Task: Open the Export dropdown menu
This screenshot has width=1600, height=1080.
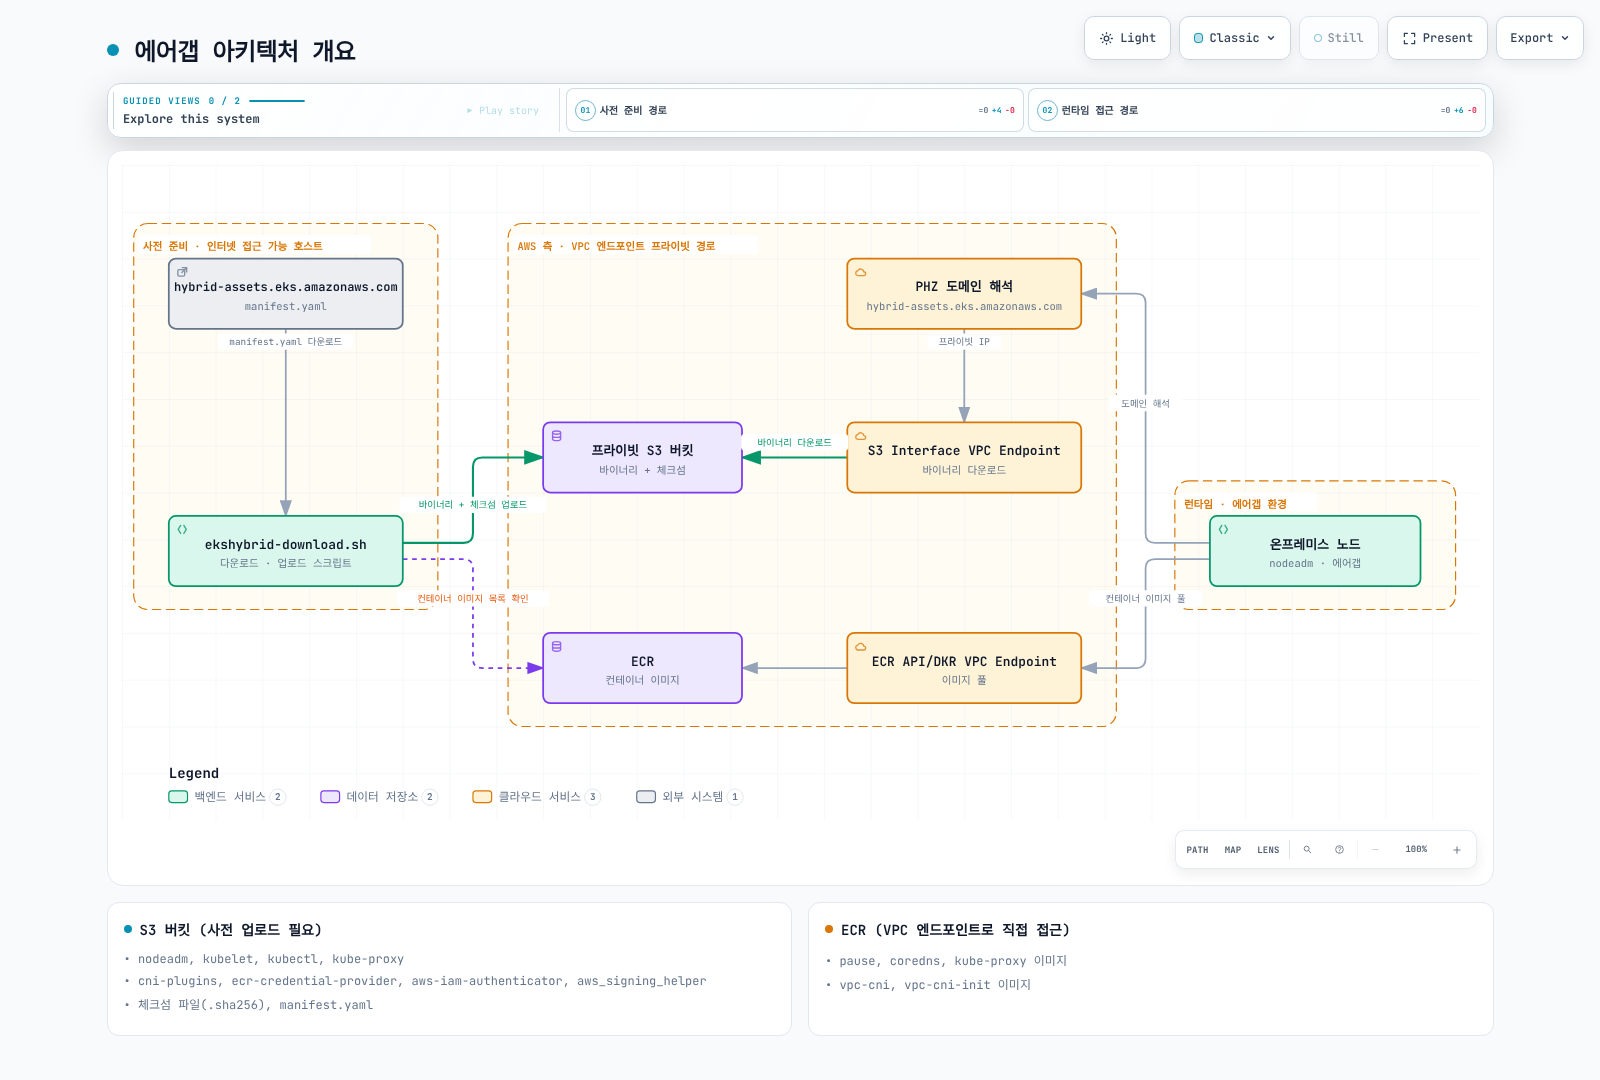Action: tap(1539, 38)
